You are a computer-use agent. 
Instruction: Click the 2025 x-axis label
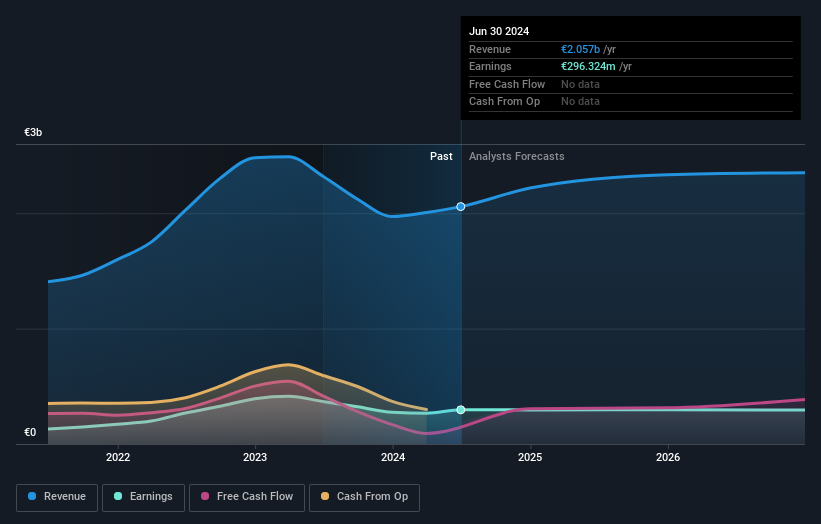pos(530,458)
